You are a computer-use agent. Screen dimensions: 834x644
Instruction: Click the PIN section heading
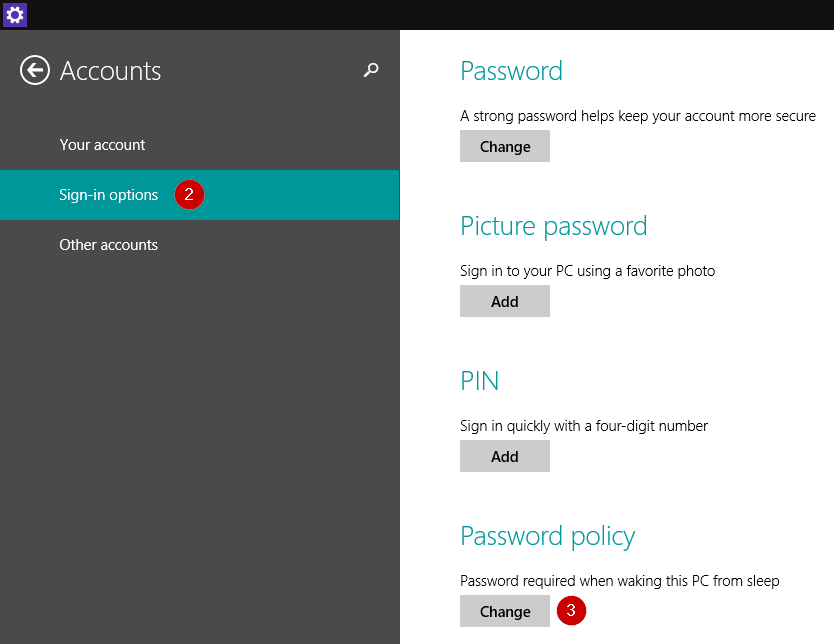479,381
